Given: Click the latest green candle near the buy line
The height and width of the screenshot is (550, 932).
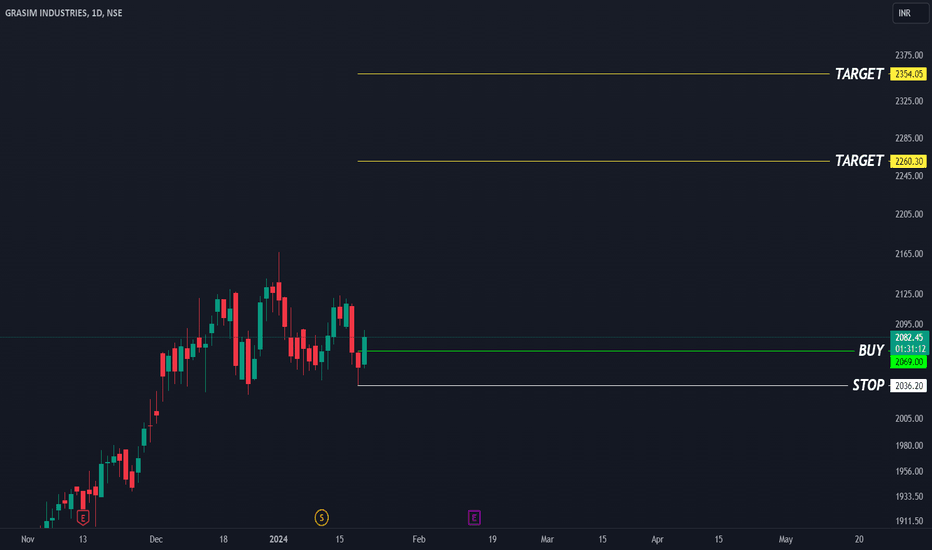Looking at the screenshot, I should [364, 350].
